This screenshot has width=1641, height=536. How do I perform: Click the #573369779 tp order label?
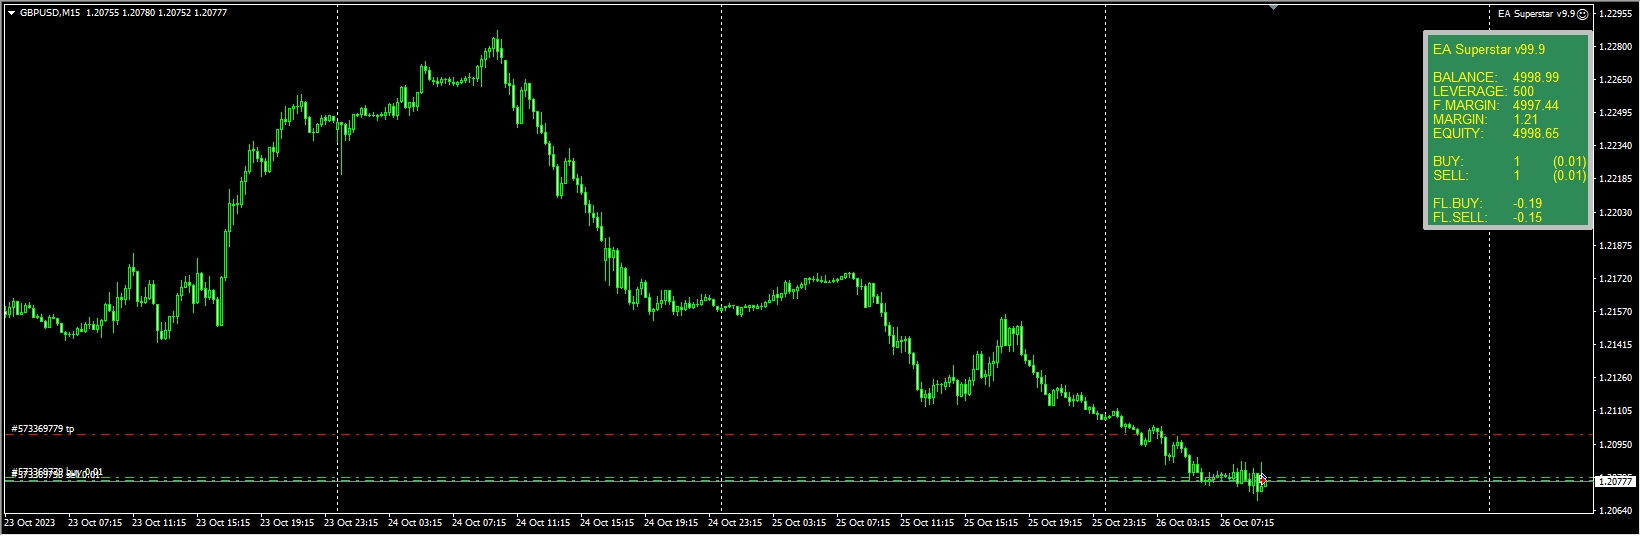coord(43,429)
